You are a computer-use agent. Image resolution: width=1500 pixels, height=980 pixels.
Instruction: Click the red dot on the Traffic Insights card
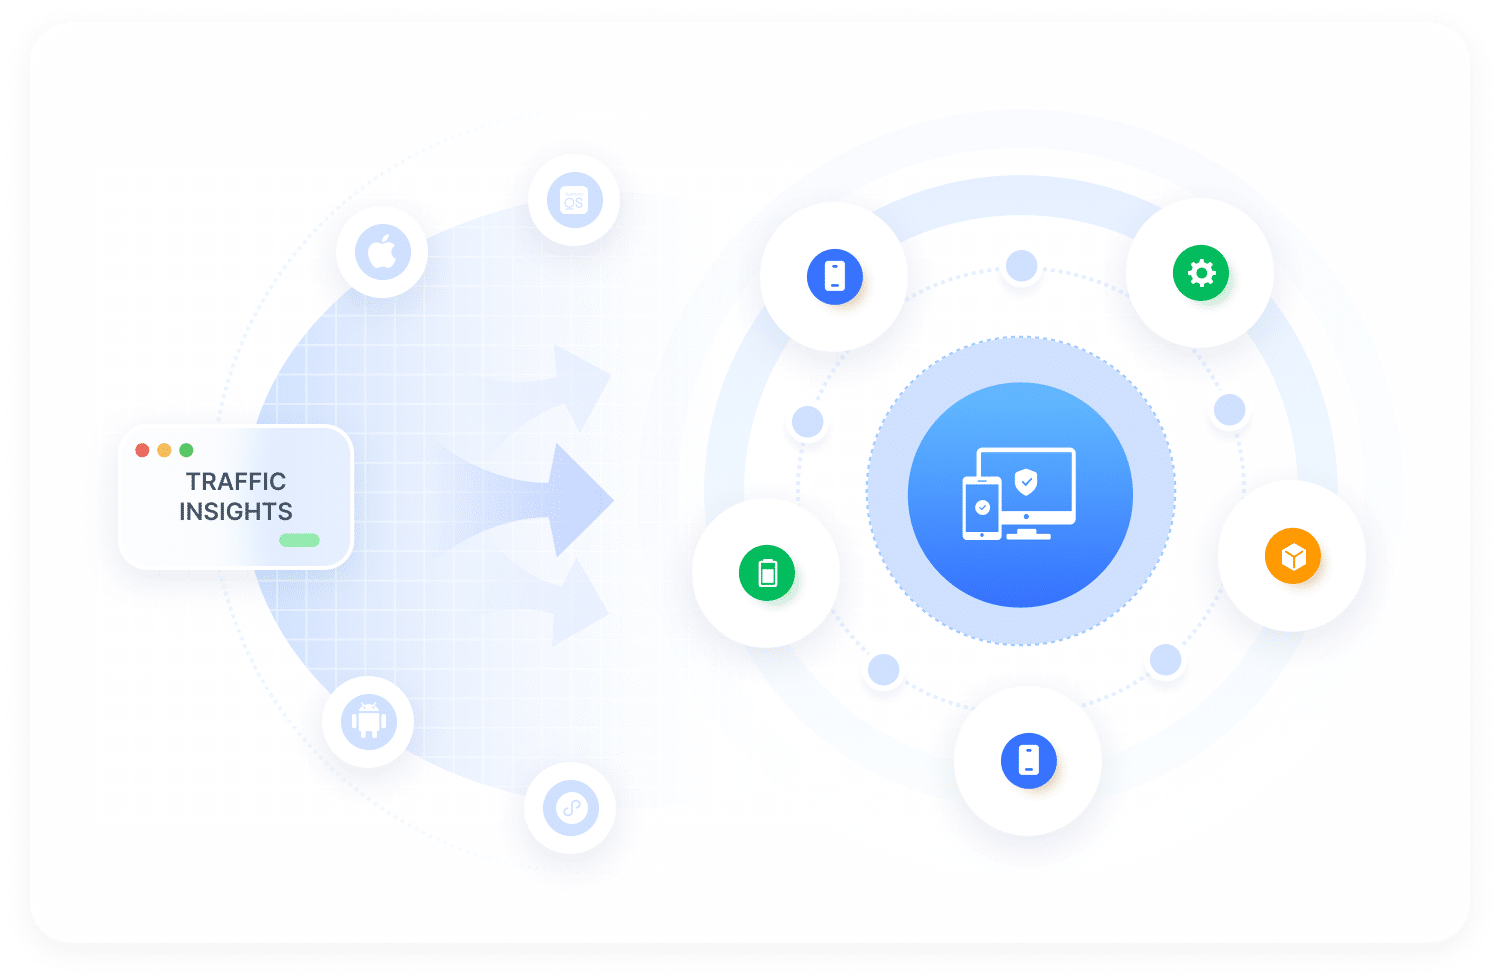(x=141, y=450)
